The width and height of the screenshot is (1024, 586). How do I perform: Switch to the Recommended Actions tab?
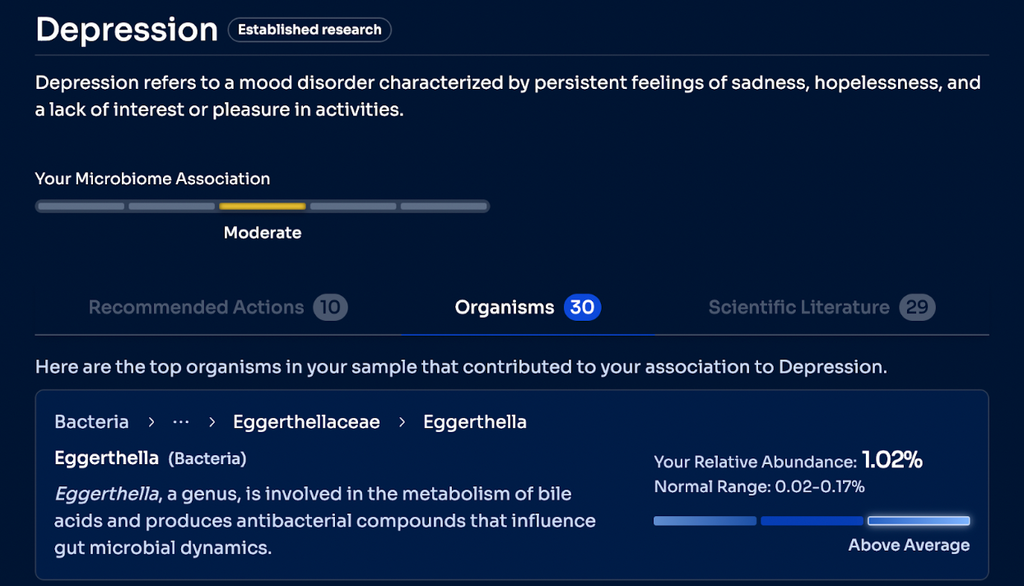point(196,307)
